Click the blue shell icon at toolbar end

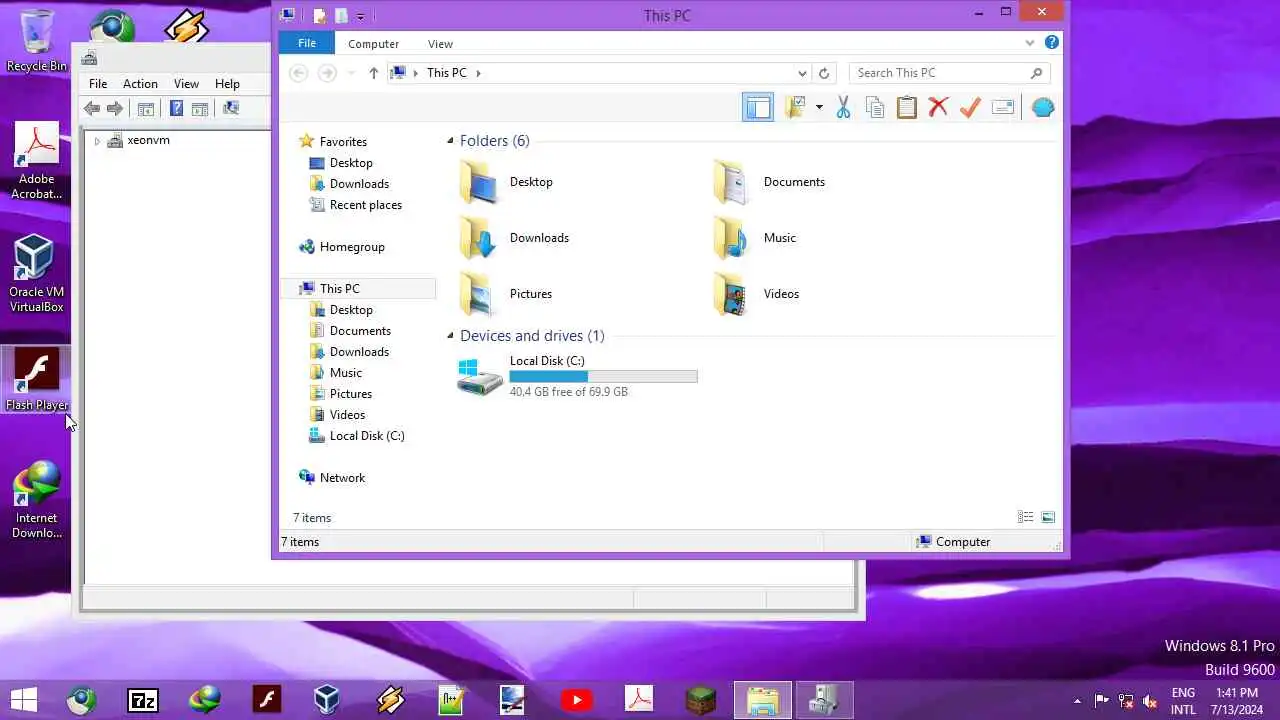pos(1043,108)
